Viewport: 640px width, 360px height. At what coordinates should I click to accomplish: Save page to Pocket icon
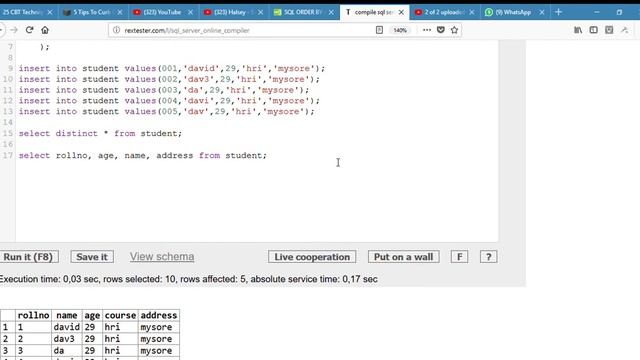440,30
